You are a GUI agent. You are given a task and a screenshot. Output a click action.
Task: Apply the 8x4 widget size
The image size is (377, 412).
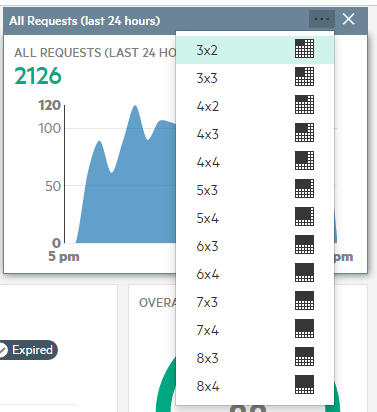click(x=255, y=386)
